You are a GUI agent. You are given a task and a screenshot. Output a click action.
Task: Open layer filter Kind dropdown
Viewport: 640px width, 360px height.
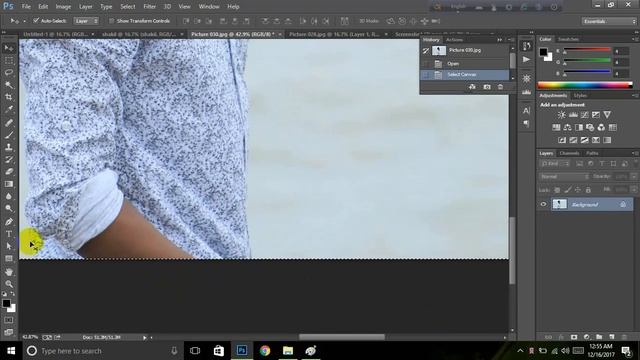click(x=555, y=164)
